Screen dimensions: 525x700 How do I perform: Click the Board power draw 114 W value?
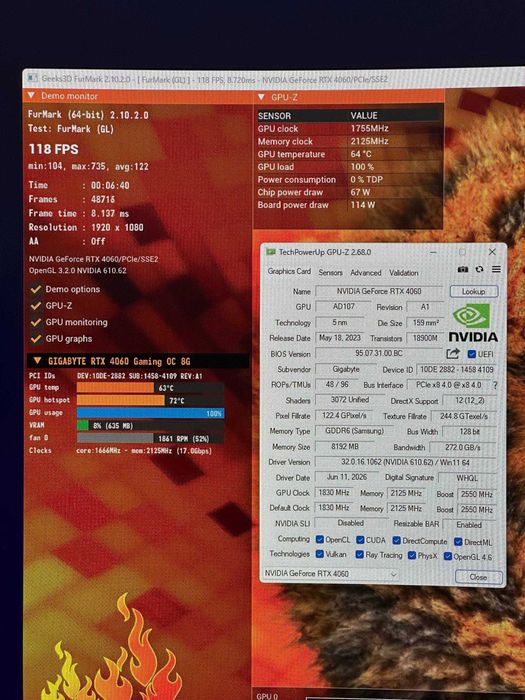[x=362, y=205]
